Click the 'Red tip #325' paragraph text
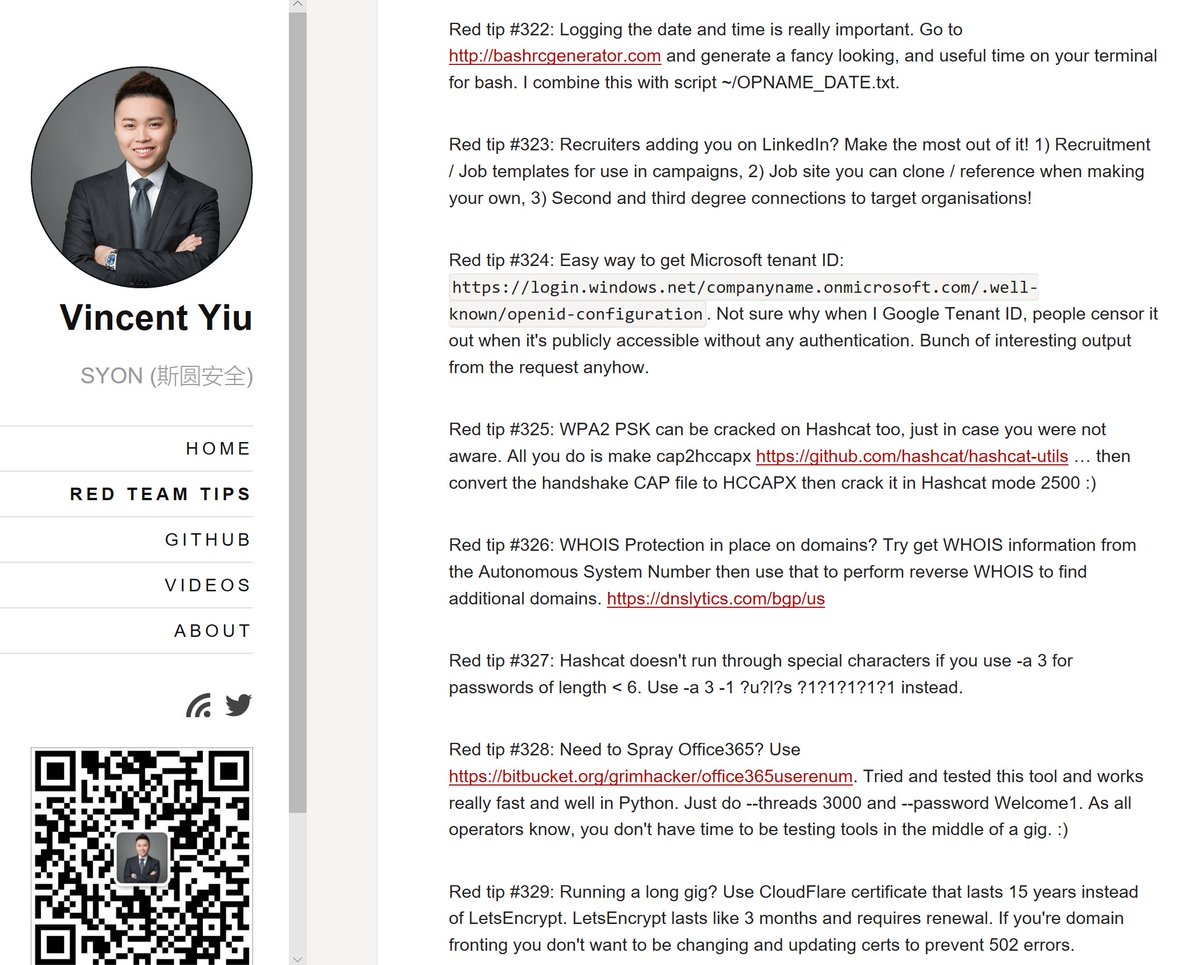 coord(790,456)
